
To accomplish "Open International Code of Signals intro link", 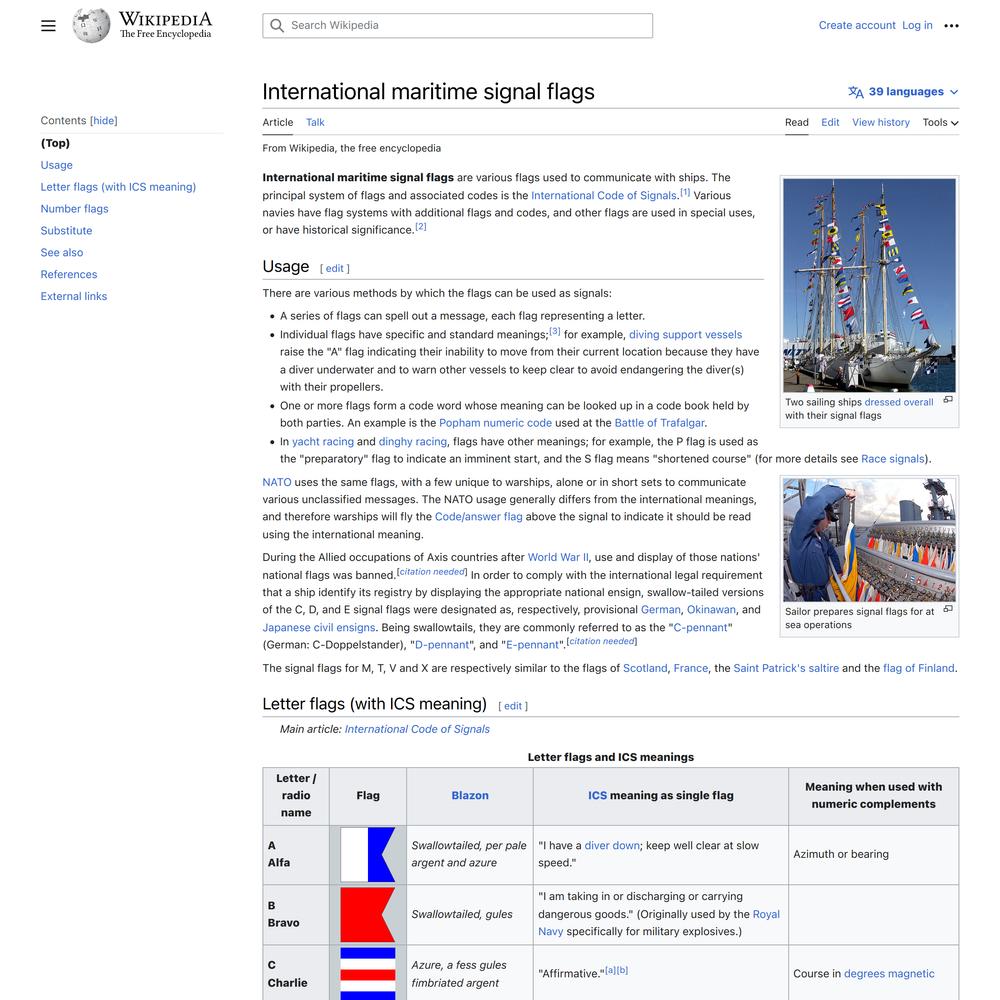I will point(603,196).
